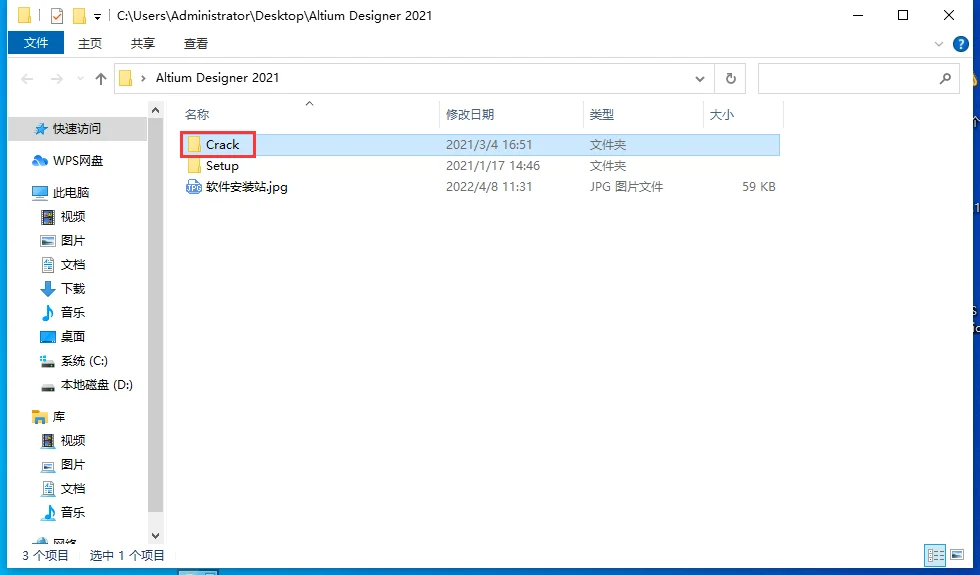Switch to the 主页 ribbon tab

pos(89,43)
